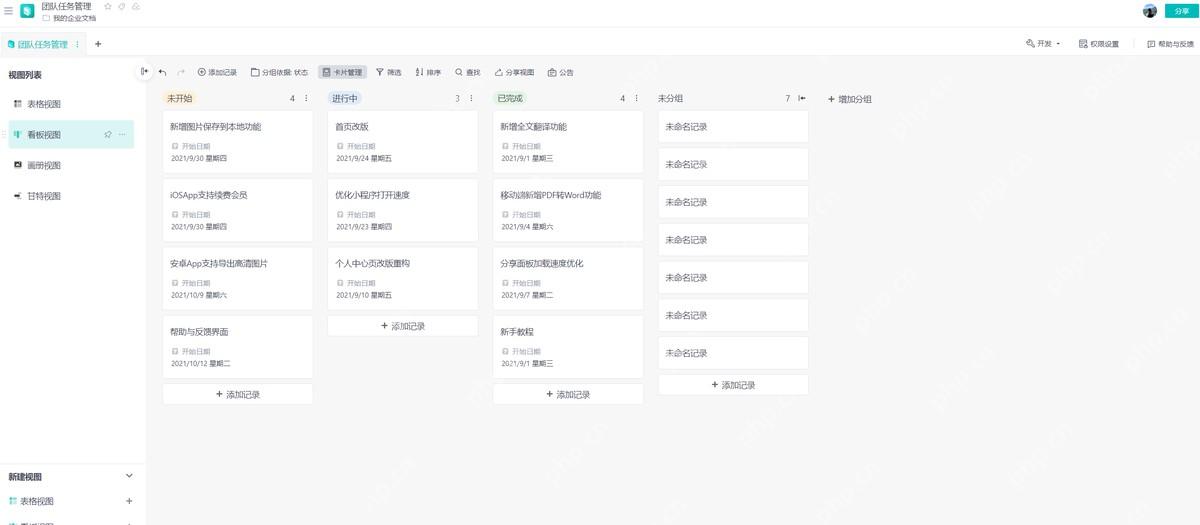This screenshot has width=1200, height=525.
Task: Click 添加记录 under the 进行中 column
Action: click(x=403, y=326)
